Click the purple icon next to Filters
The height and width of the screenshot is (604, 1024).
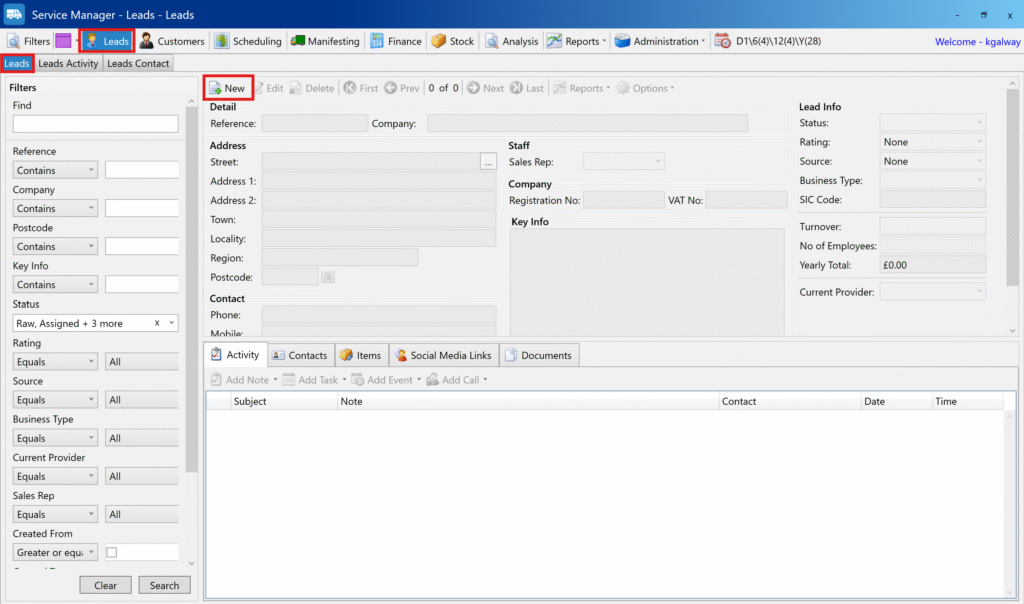coord(63,41)
